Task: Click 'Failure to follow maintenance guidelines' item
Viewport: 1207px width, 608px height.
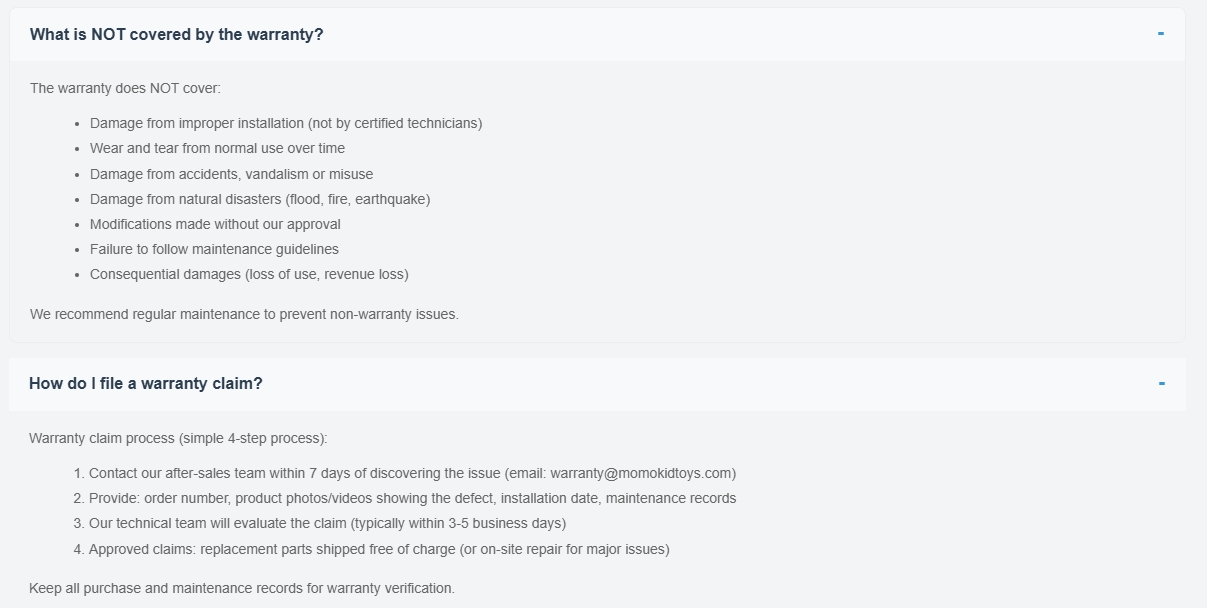Action: [214, 250]
